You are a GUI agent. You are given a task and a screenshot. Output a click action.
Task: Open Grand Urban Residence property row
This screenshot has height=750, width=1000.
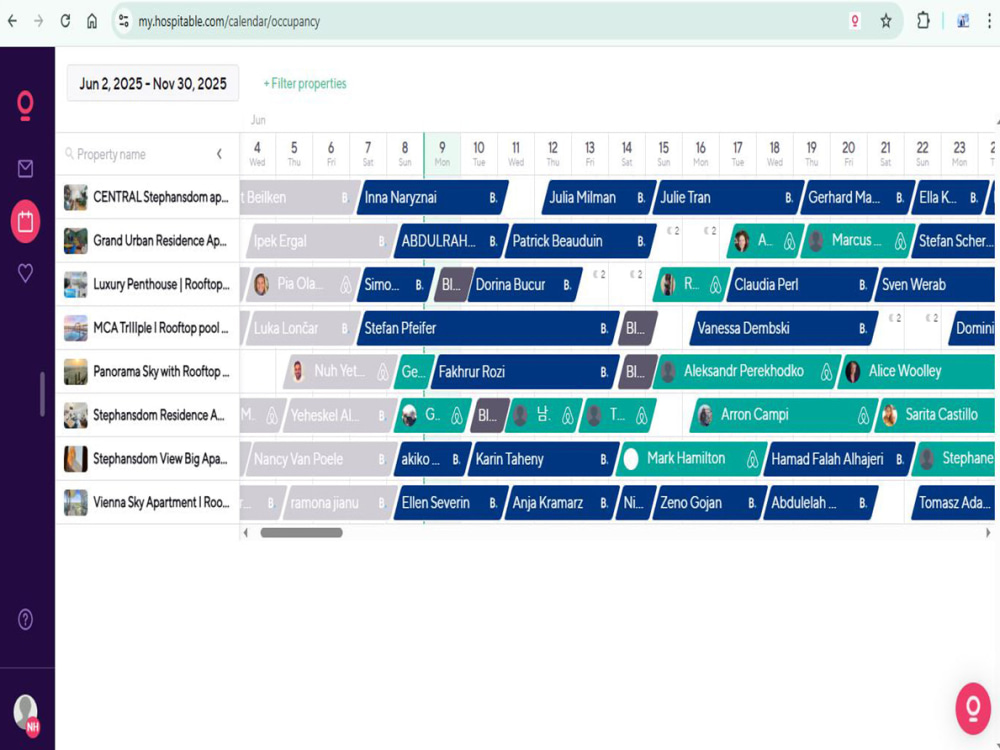point(147,240)
